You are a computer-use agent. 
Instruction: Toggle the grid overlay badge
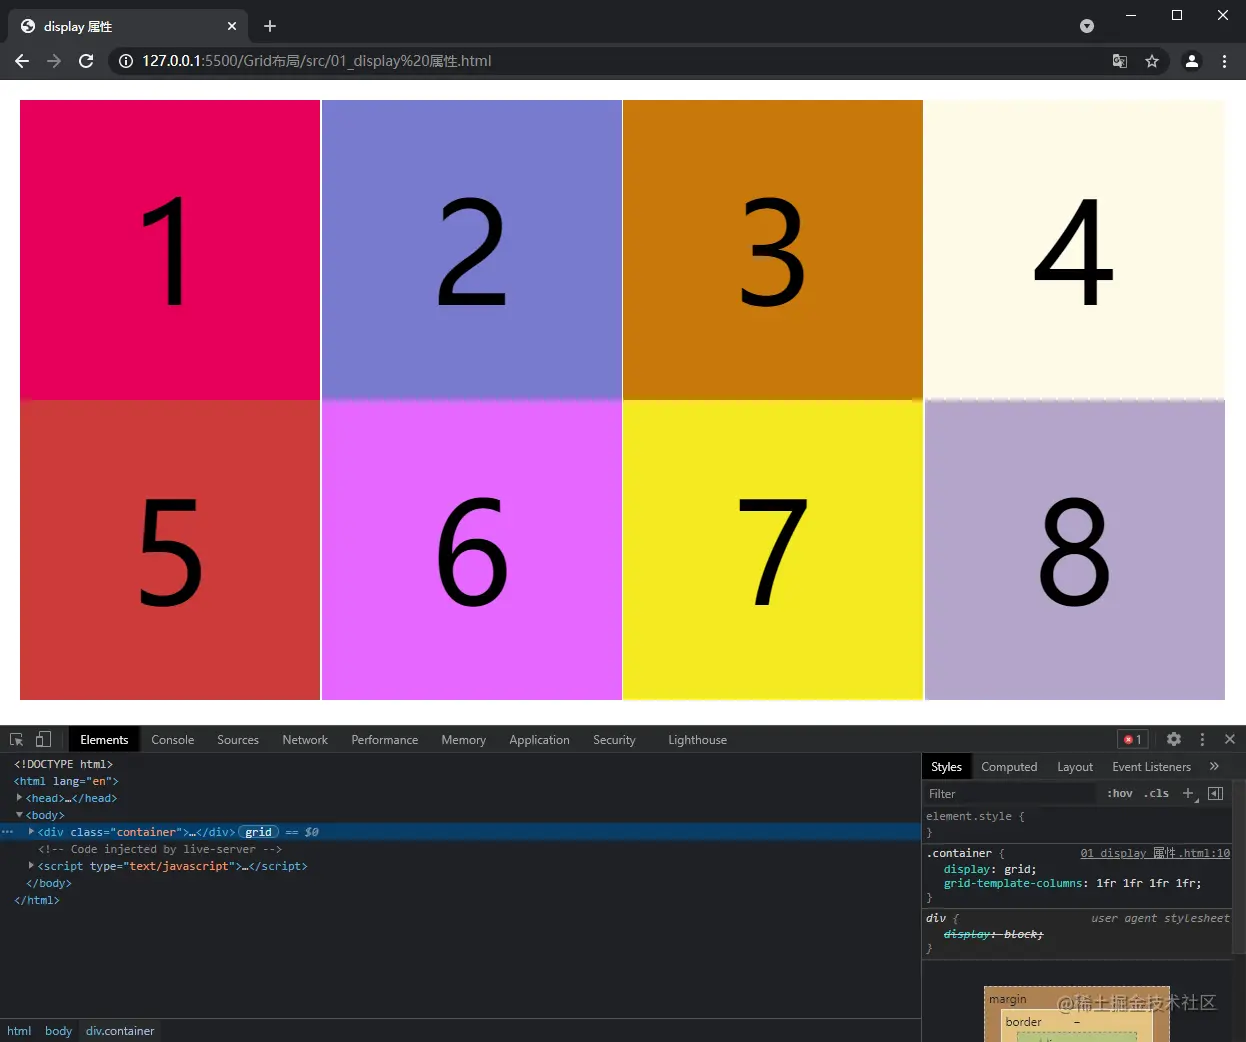pos(259,832)
